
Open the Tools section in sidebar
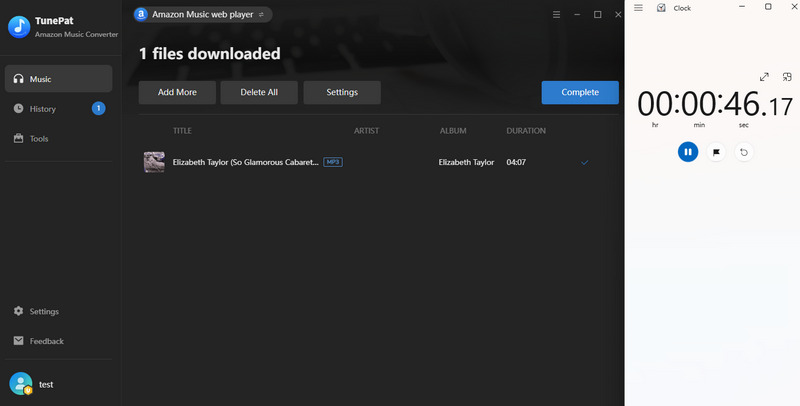(58, 138)
